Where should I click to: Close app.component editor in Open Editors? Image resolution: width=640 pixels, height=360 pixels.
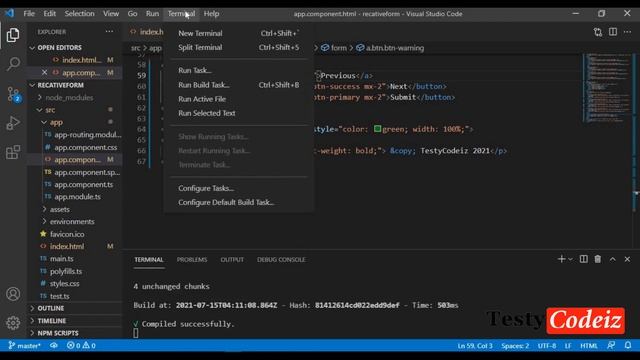tap(44, 72)
